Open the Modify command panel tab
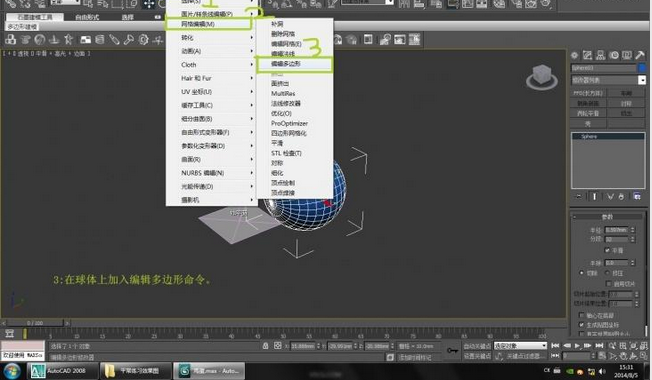The image size is (652, 380). pos(587,55)
